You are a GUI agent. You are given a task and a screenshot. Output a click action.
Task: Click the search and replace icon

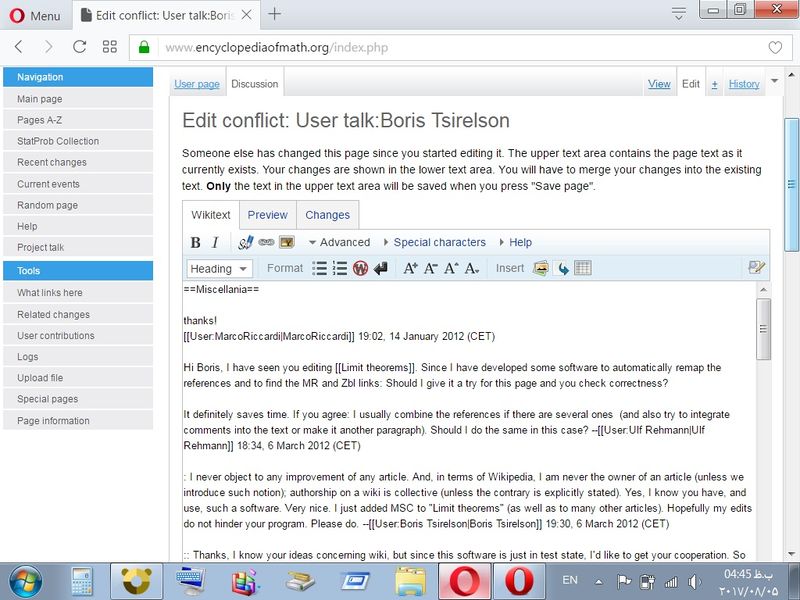[756, 267]
